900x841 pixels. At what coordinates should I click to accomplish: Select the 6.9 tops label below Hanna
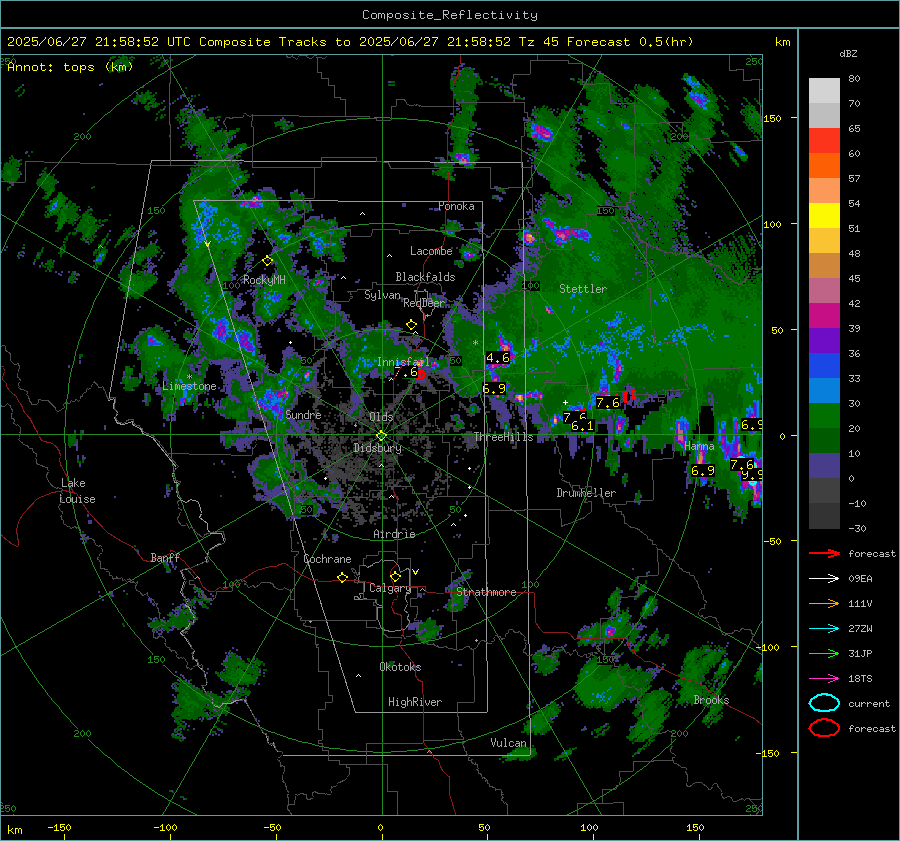pyautogui.click(x=703, y=471)
